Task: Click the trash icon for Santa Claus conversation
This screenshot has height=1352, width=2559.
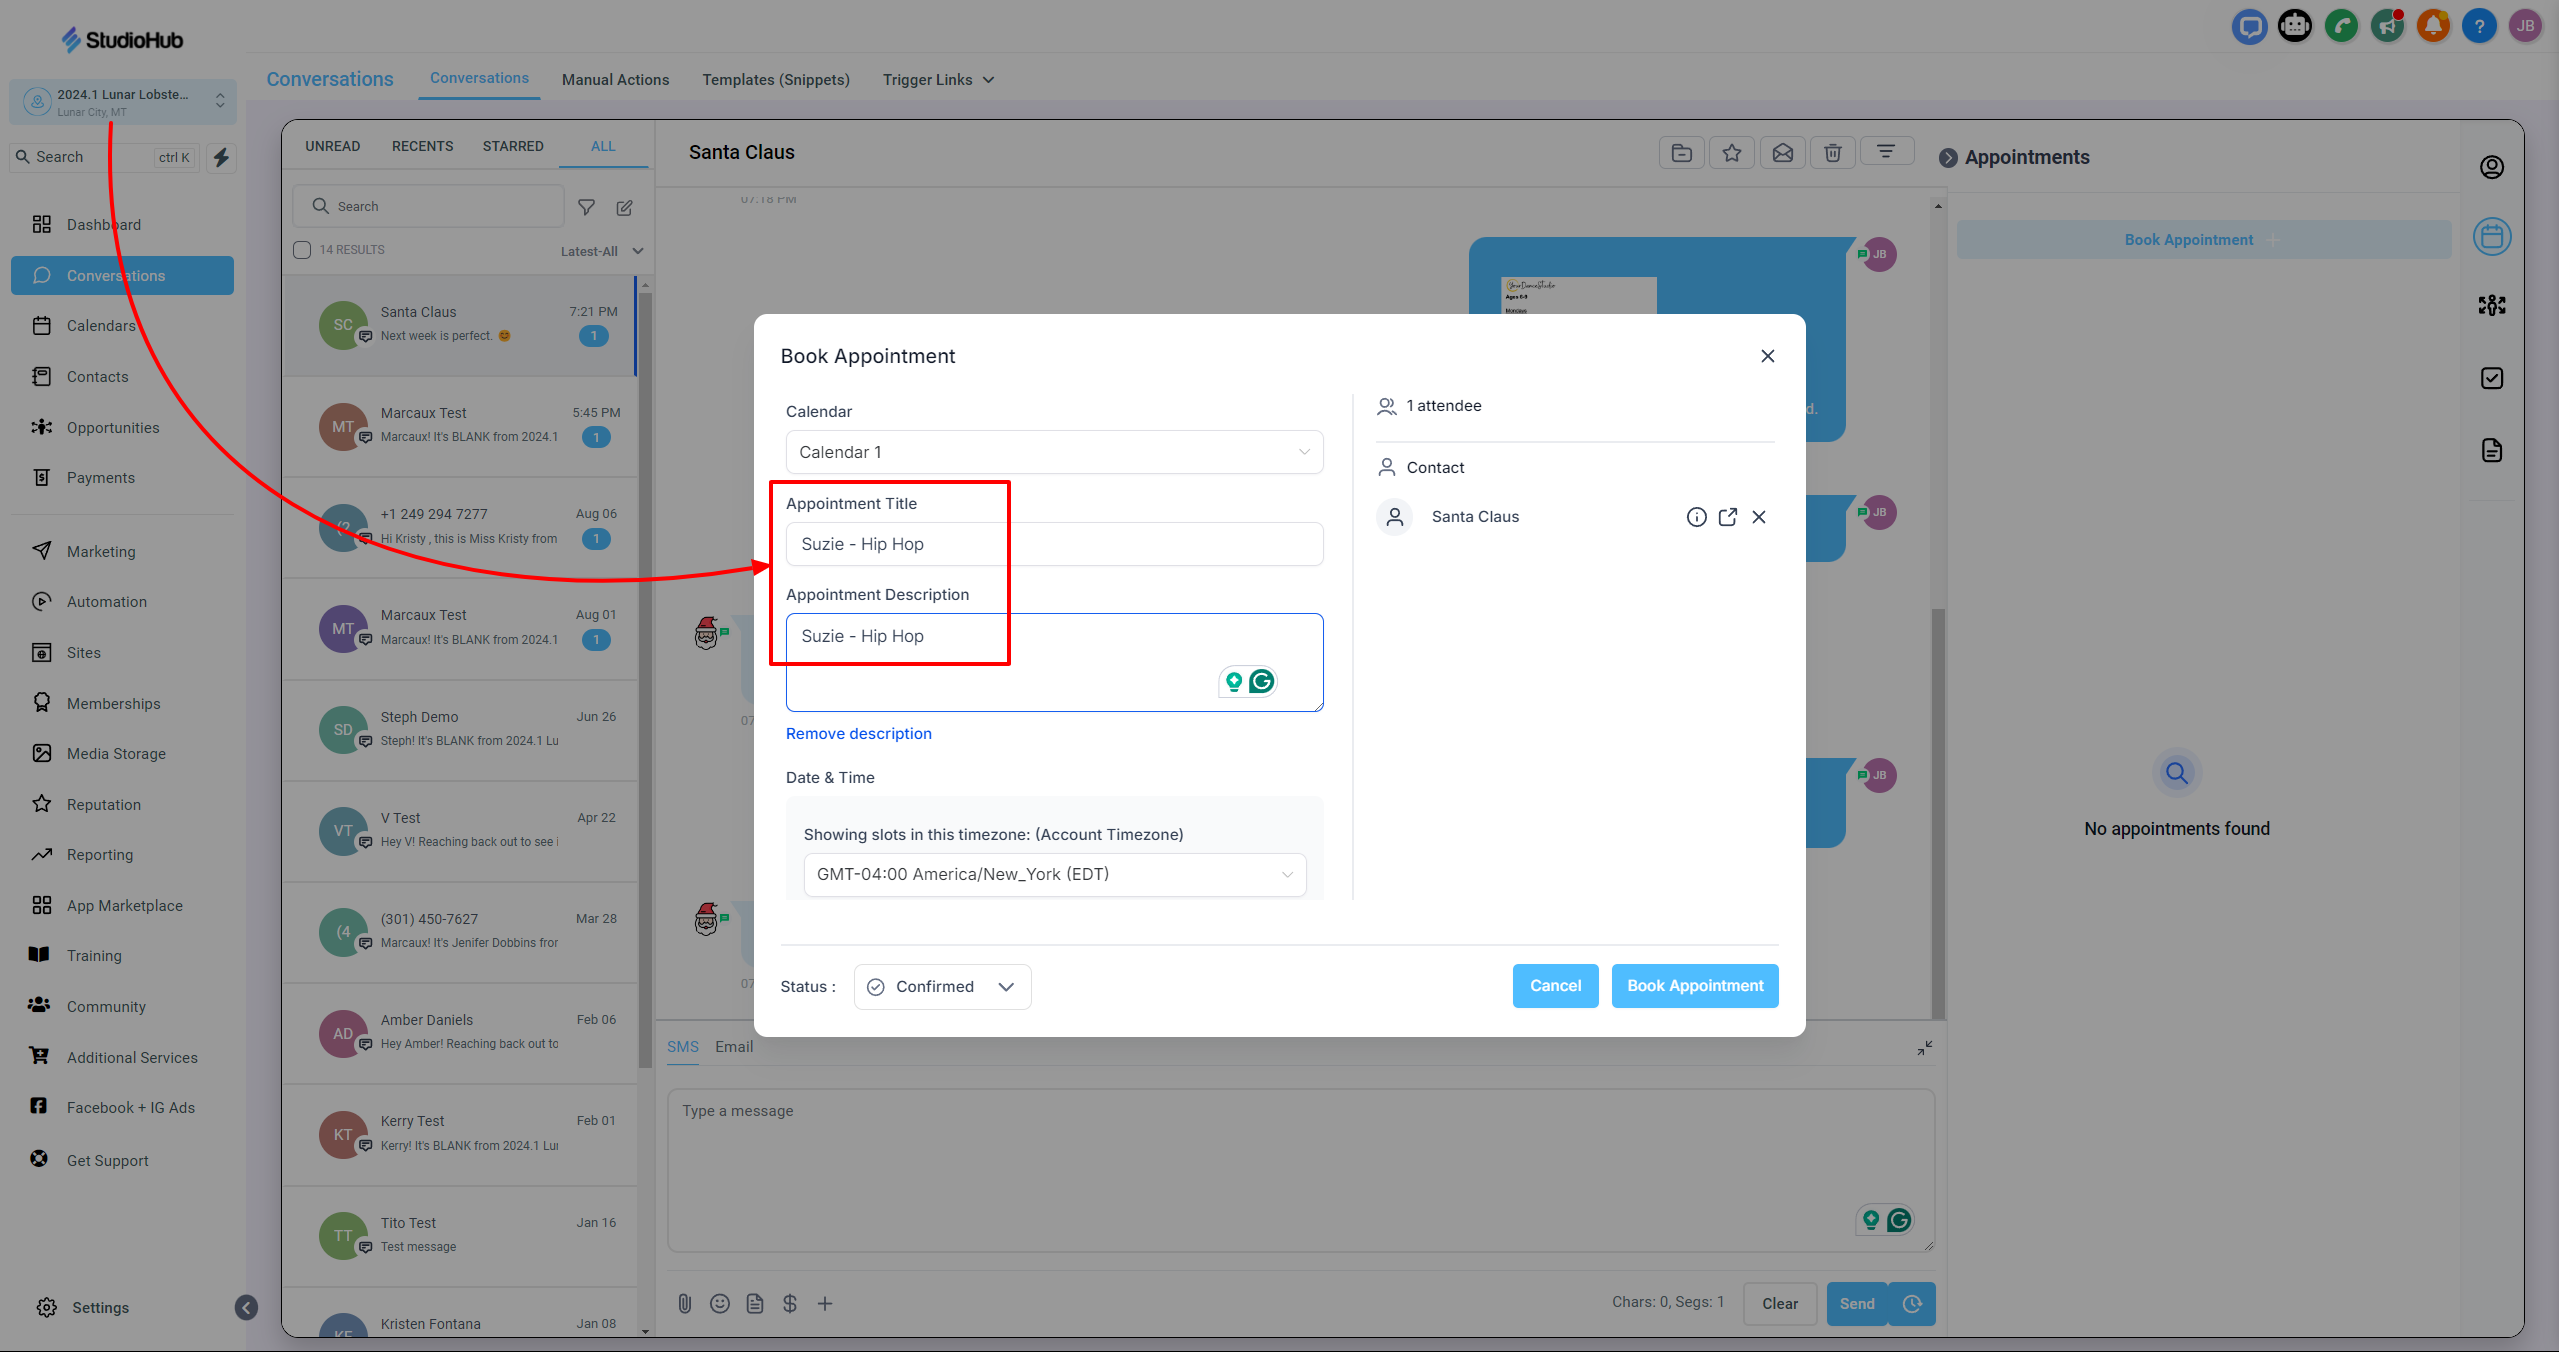Action: coord(1832,153)
